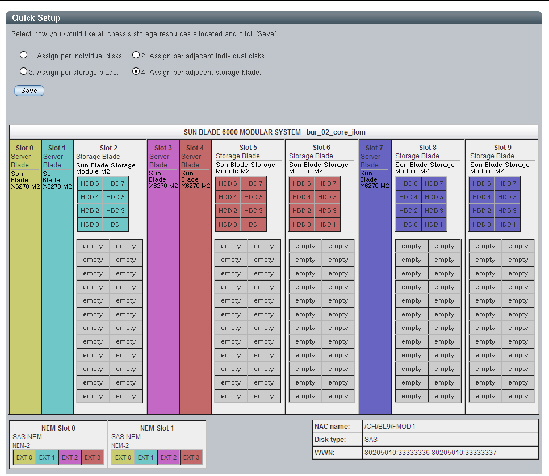This screenshot has width=549, height=476.
Task: Click HDD 2 in Slot 2 storage blade
Action: 90,211
